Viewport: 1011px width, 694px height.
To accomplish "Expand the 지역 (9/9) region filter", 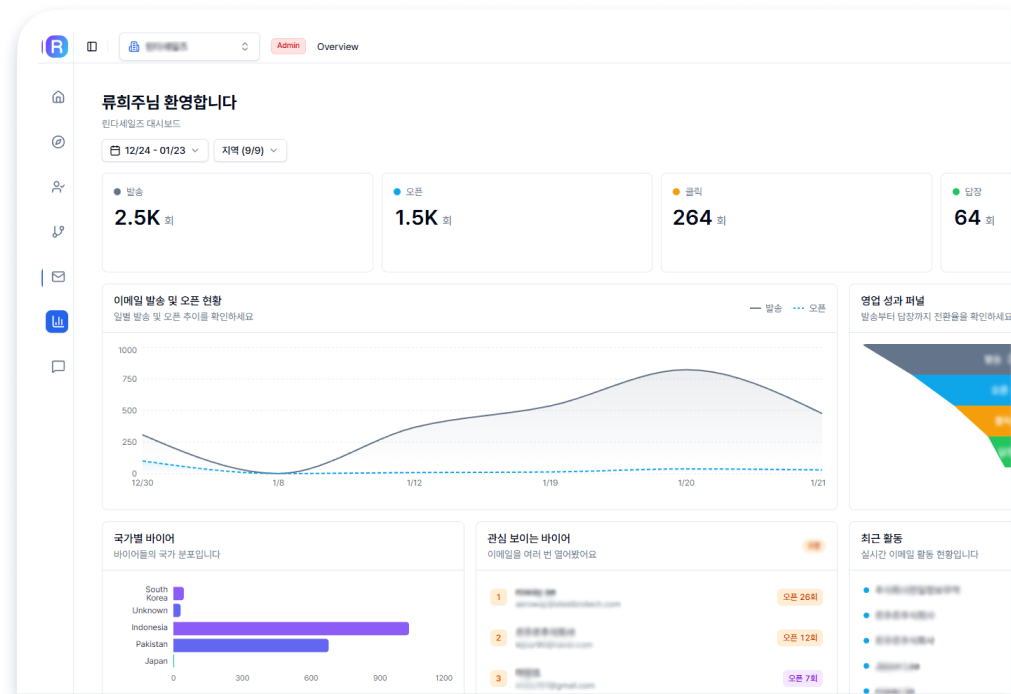I will pyautogui.click(x=250, y=150).
